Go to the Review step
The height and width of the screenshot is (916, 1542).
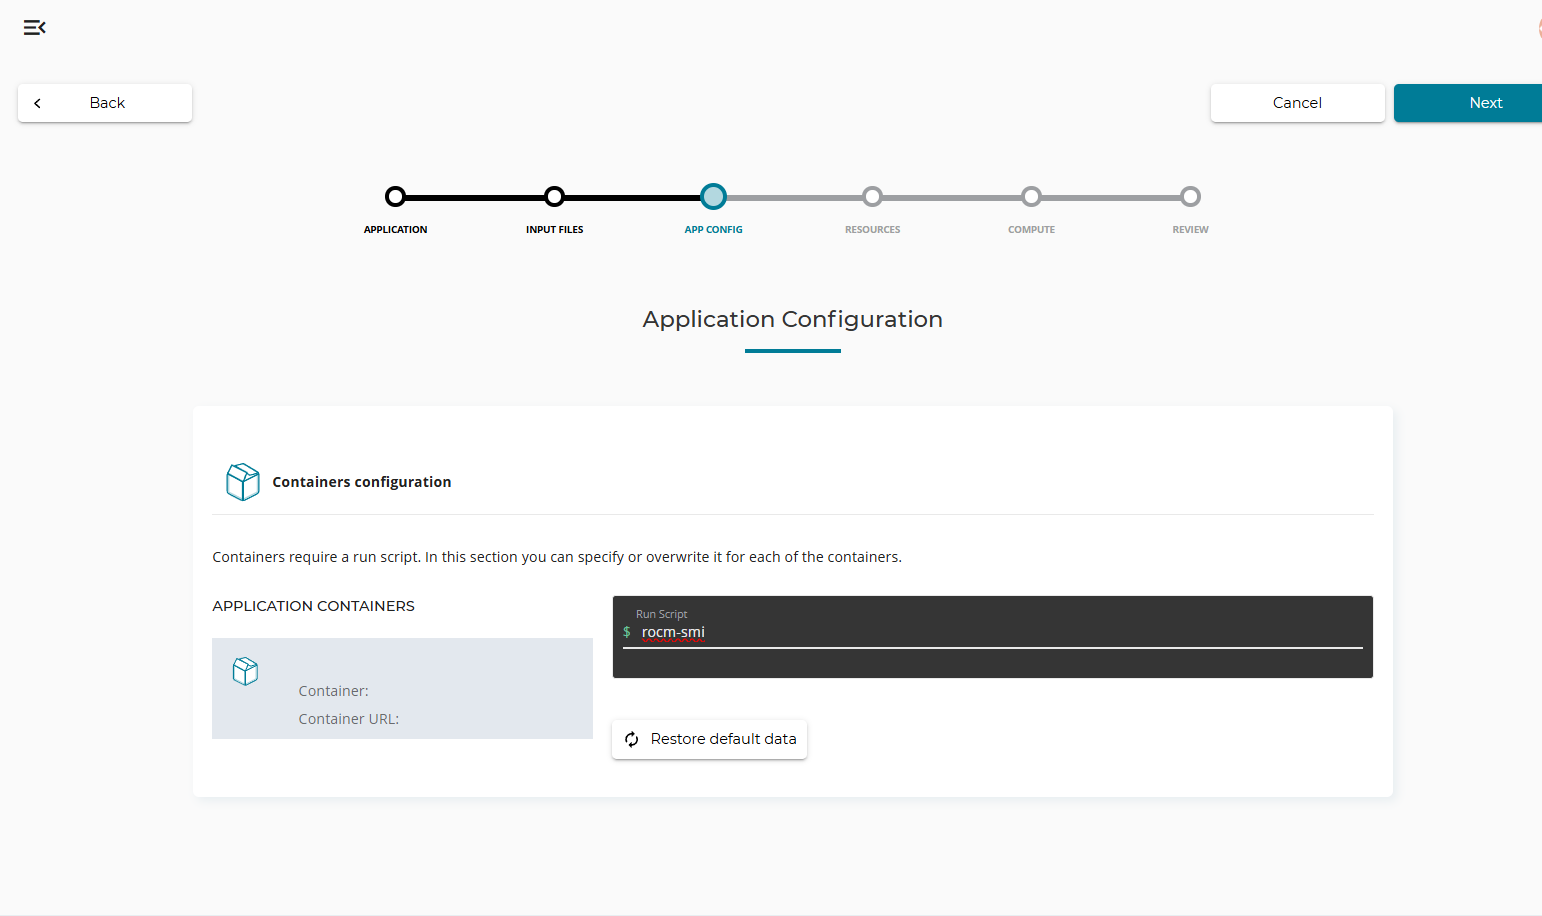pos(1190,197)
